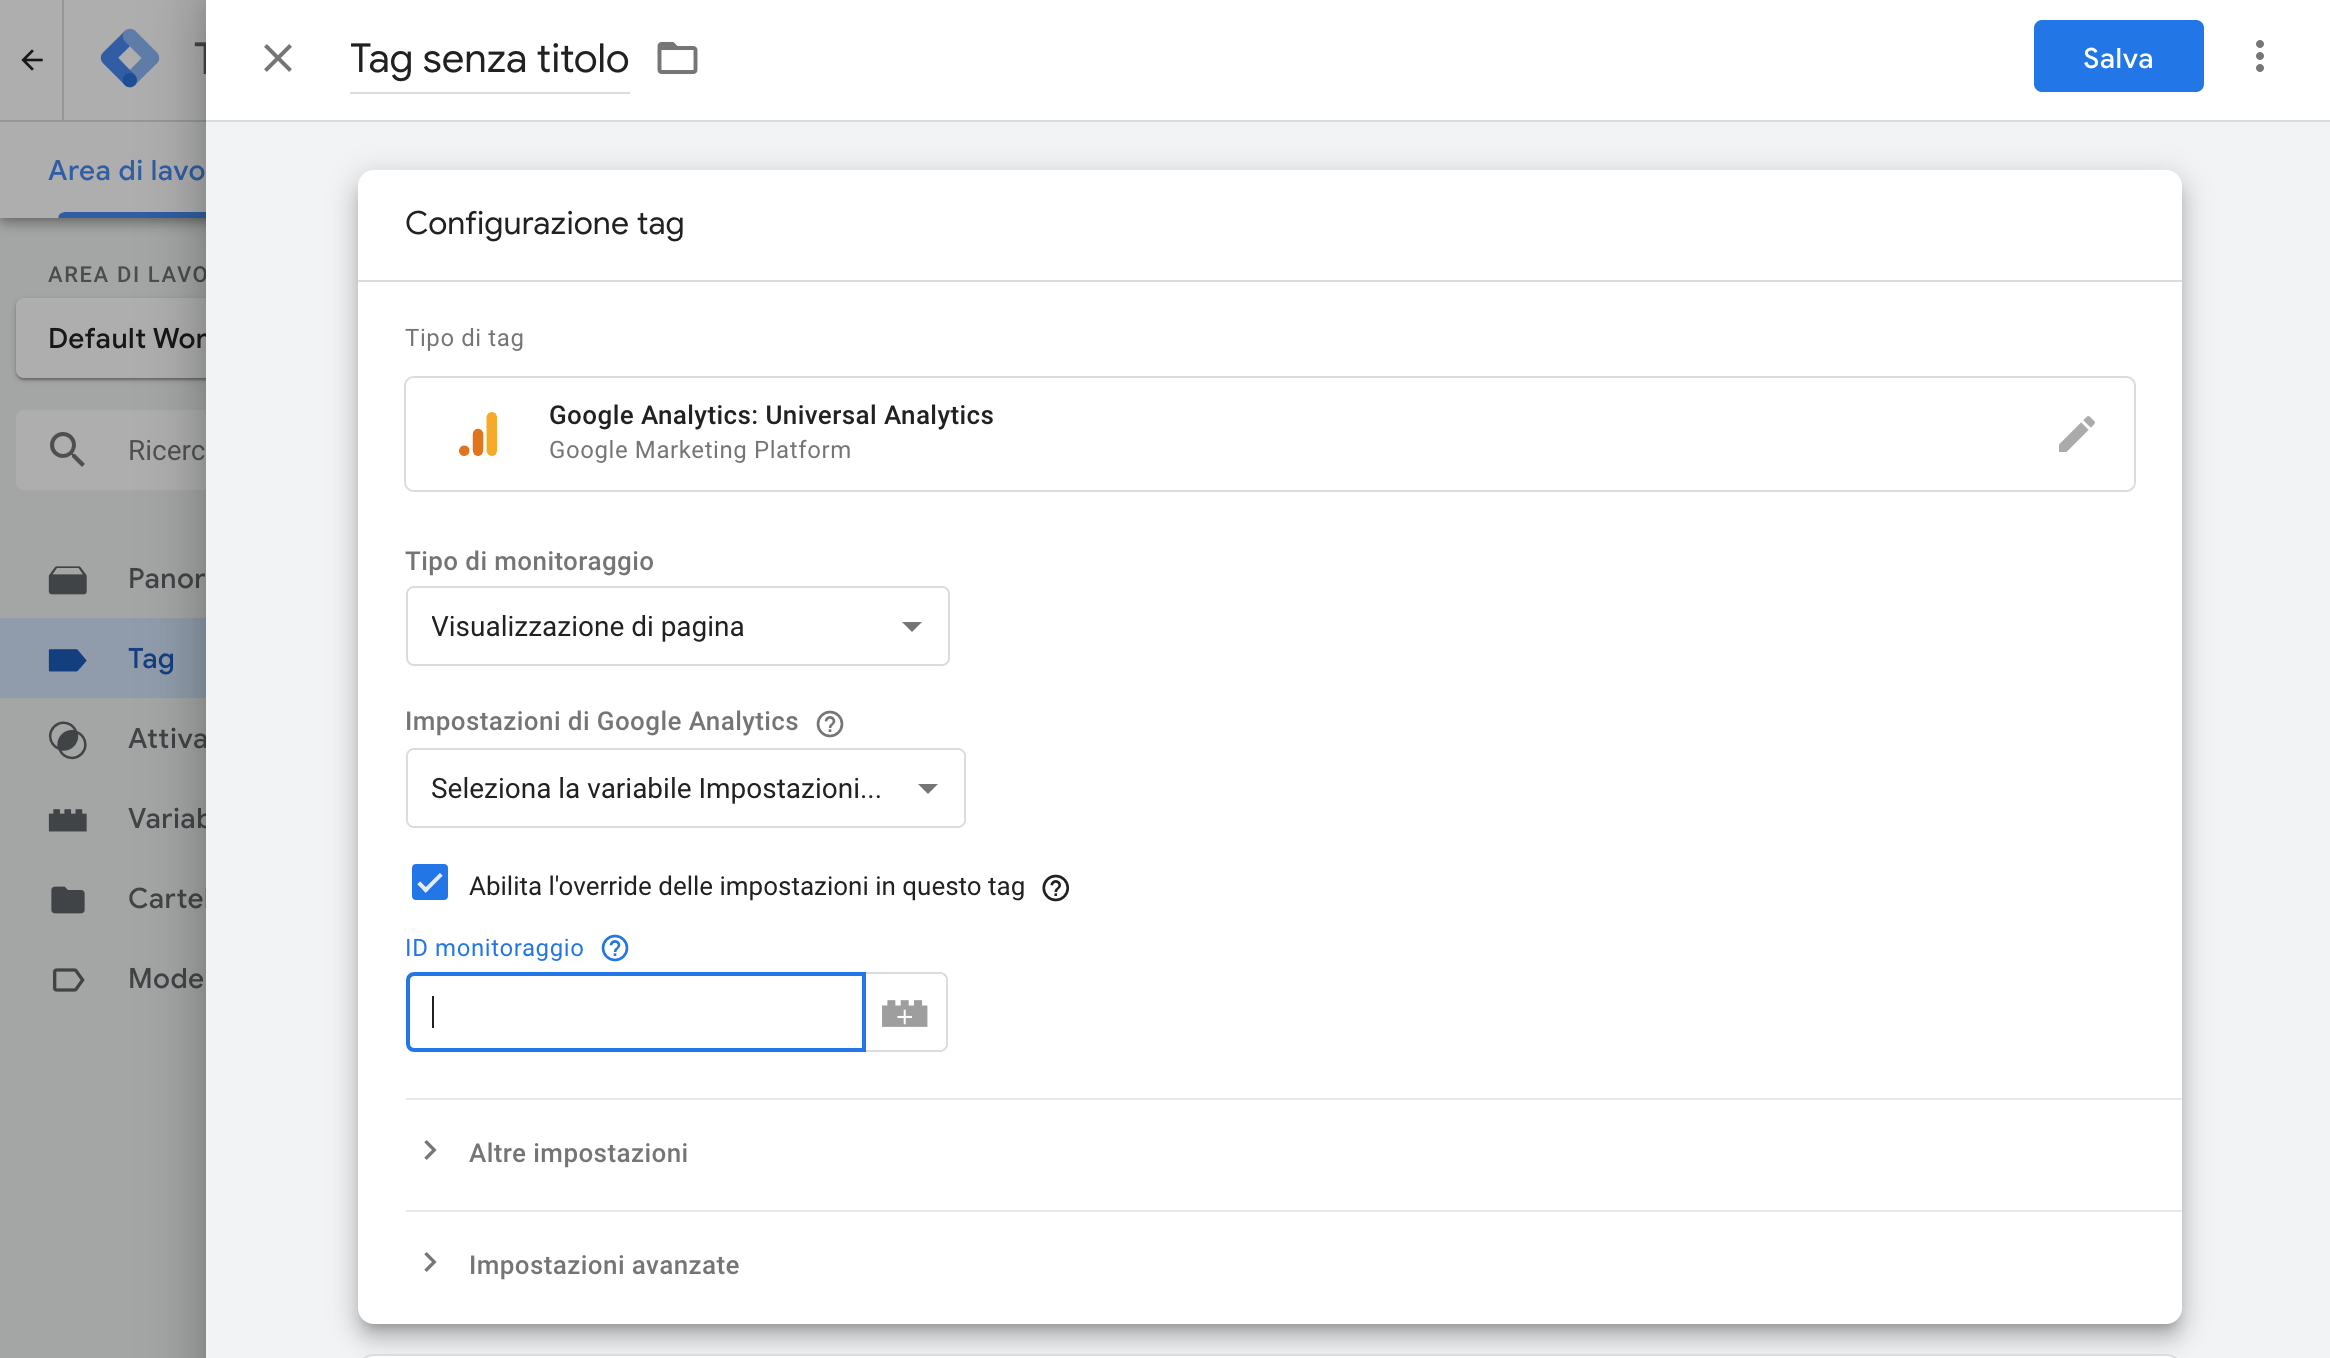Open help for override settings checkbox
This screenshot has height=1358, width=2330.
point(1056,888)
